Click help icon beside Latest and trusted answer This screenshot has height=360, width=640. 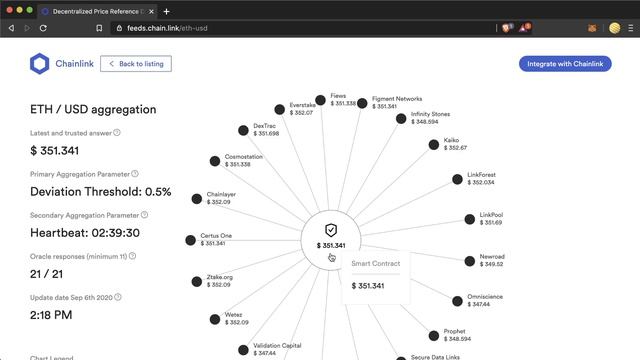[x=117, y=133]
